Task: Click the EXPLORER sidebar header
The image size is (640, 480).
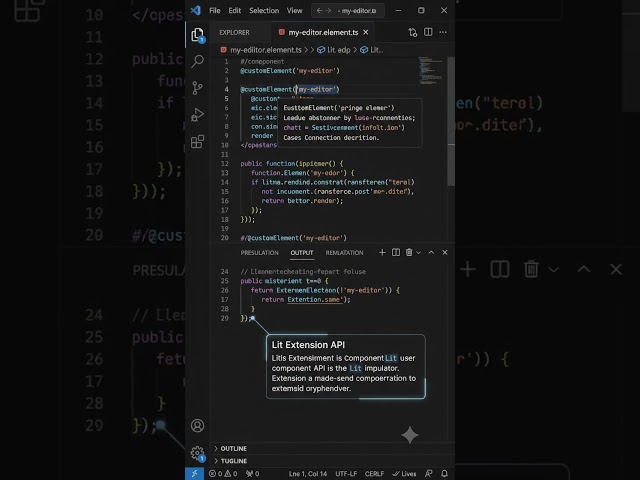Action: pos(234,32)
